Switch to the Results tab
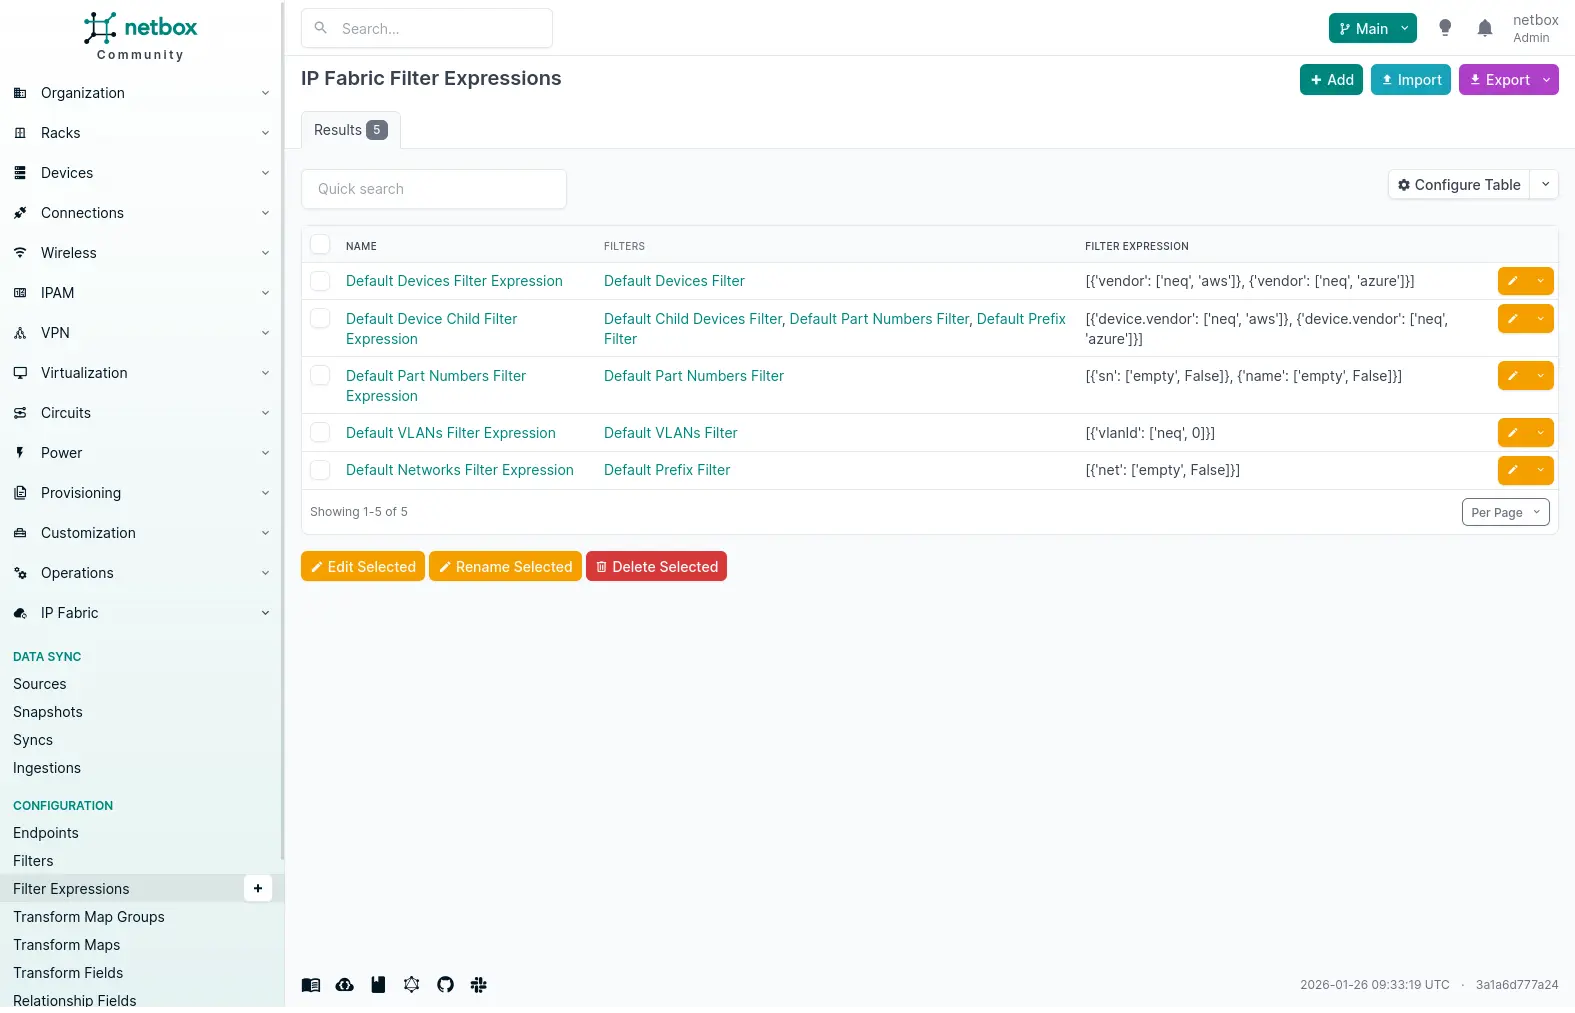The height and width of the screenshot is (1013, 1575). (350, 130)
